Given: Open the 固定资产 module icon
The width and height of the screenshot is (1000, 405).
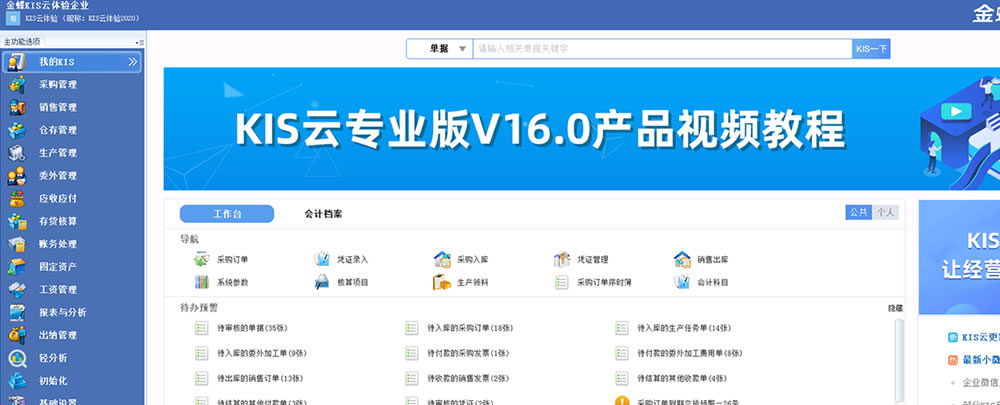Looking at the screenshot, I should click(x=17, y=267).
